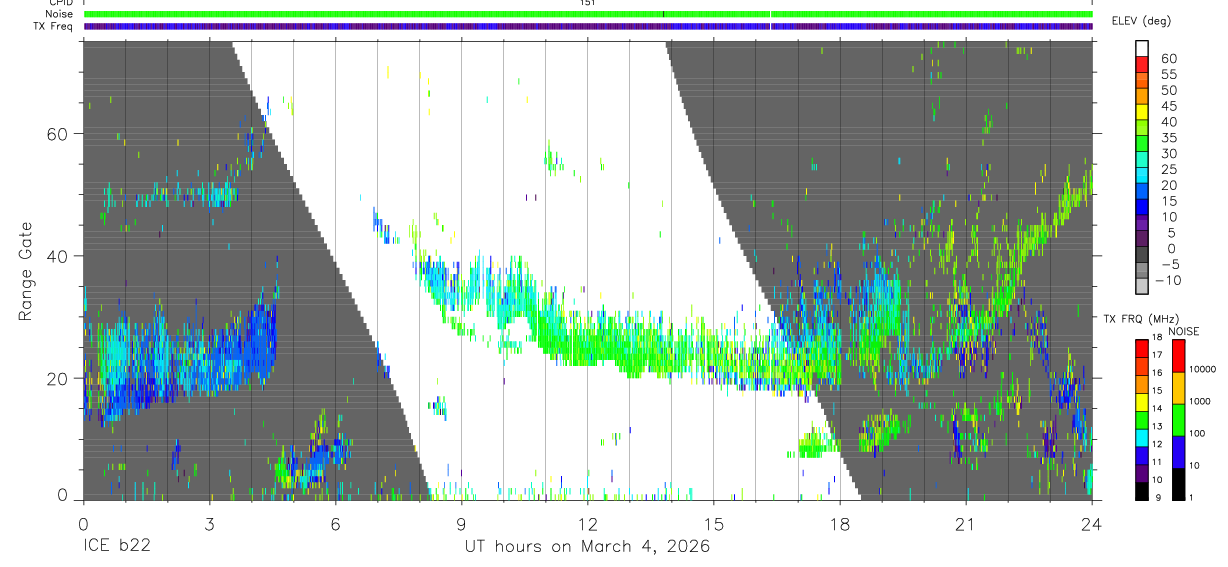Click the "ELEV (deg)" legend title
1228x567 pixels.
click(1141, 21)
